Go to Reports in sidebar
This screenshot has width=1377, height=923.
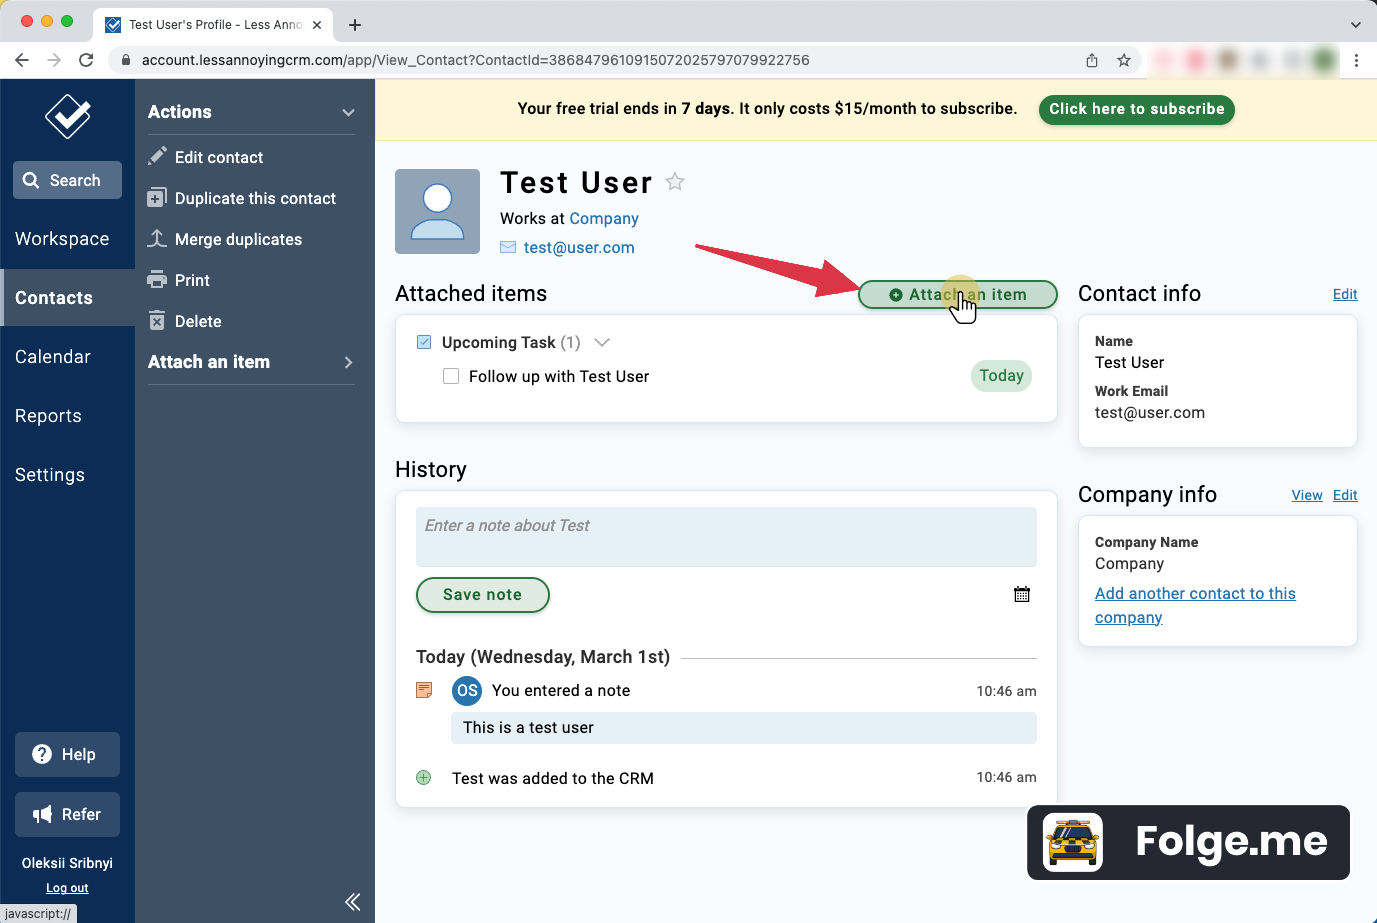tap(48, 416)
